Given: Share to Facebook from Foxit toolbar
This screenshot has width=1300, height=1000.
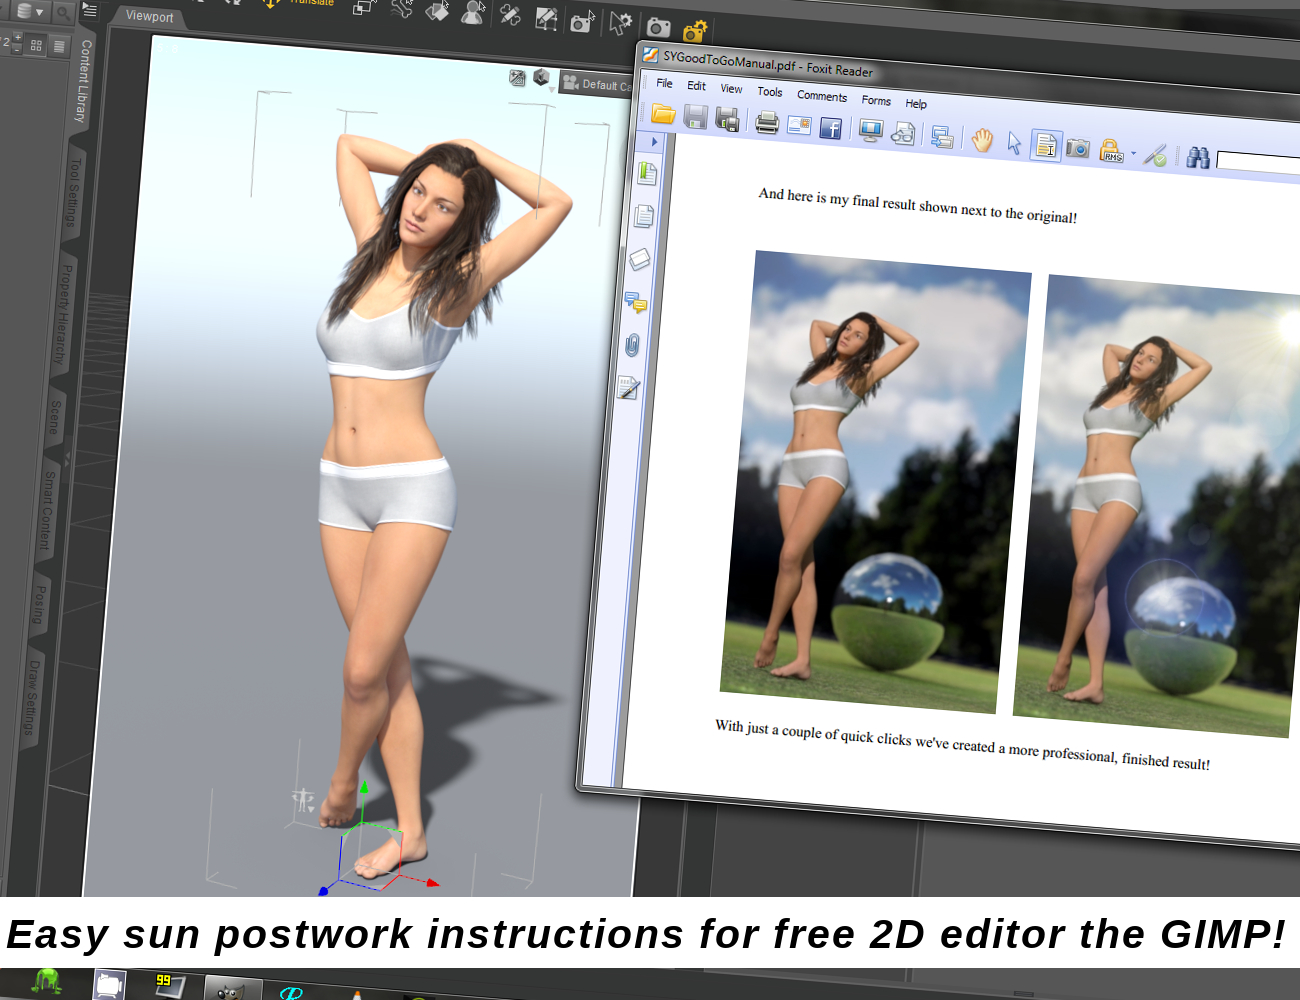Looking at the screenshot, I should click(x=830, y=128).
